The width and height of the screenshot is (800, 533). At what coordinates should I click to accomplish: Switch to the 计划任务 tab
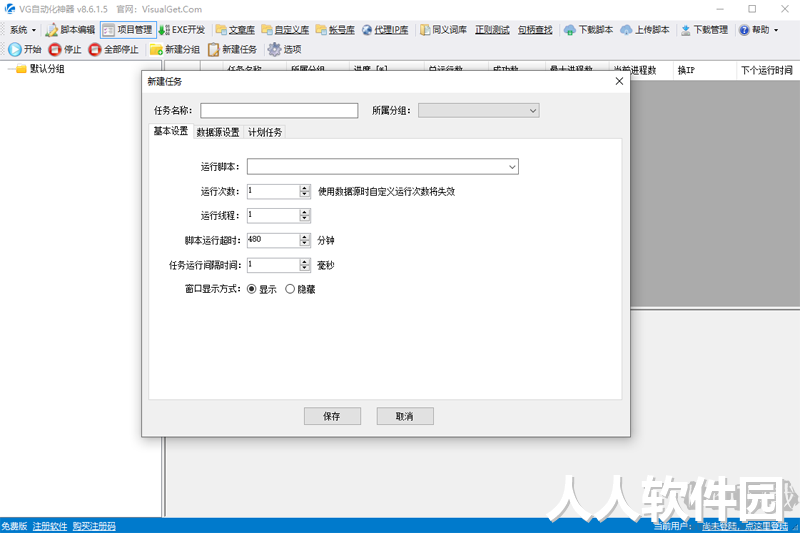click(265, 132)
